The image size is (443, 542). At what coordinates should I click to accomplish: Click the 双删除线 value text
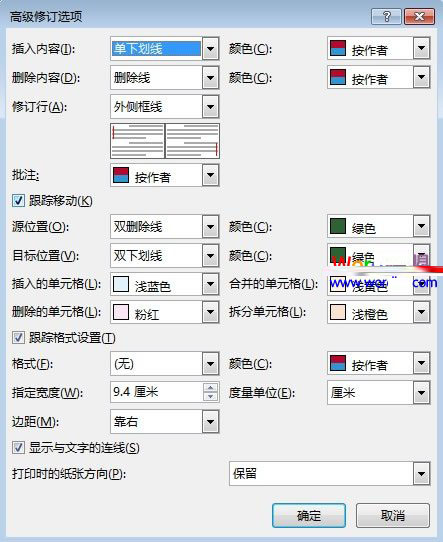138,227
